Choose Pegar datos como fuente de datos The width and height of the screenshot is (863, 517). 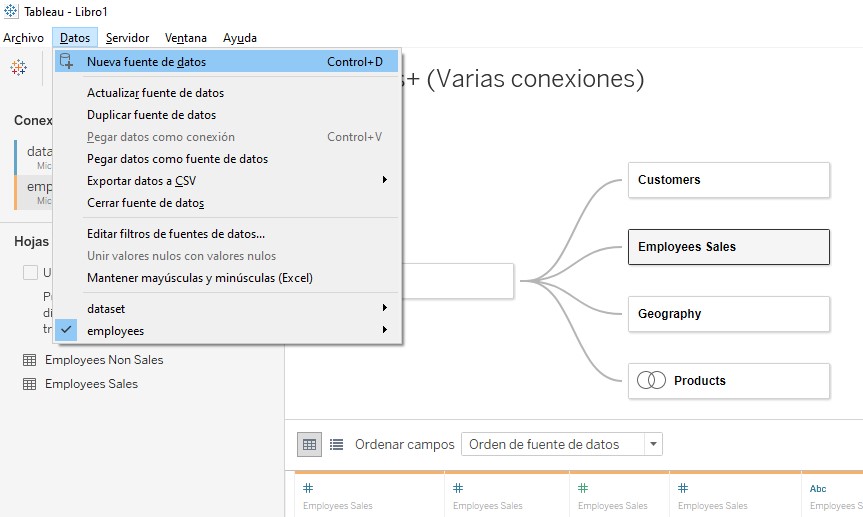pyautogui.click(x=227, y=159)
